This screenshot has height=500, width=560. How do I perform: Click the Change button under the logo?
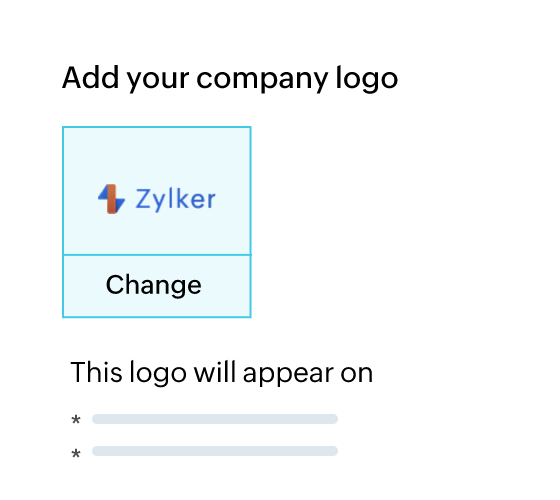pos(157,286)
